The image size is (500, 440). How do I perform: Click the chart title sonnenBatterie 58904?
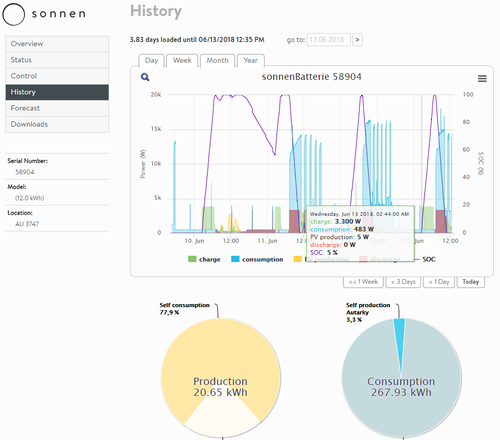click(311, 77)
